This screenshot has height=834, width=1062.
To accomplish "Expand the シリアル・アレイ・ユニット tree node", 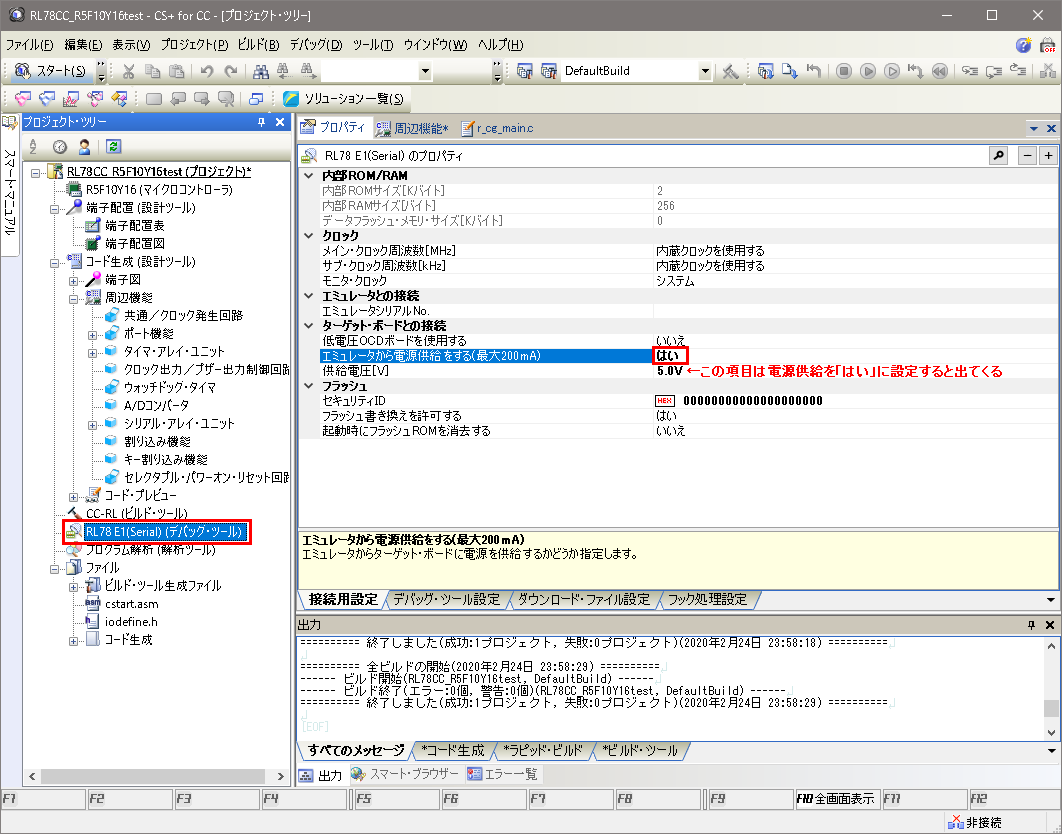I will tap(92, 425).
